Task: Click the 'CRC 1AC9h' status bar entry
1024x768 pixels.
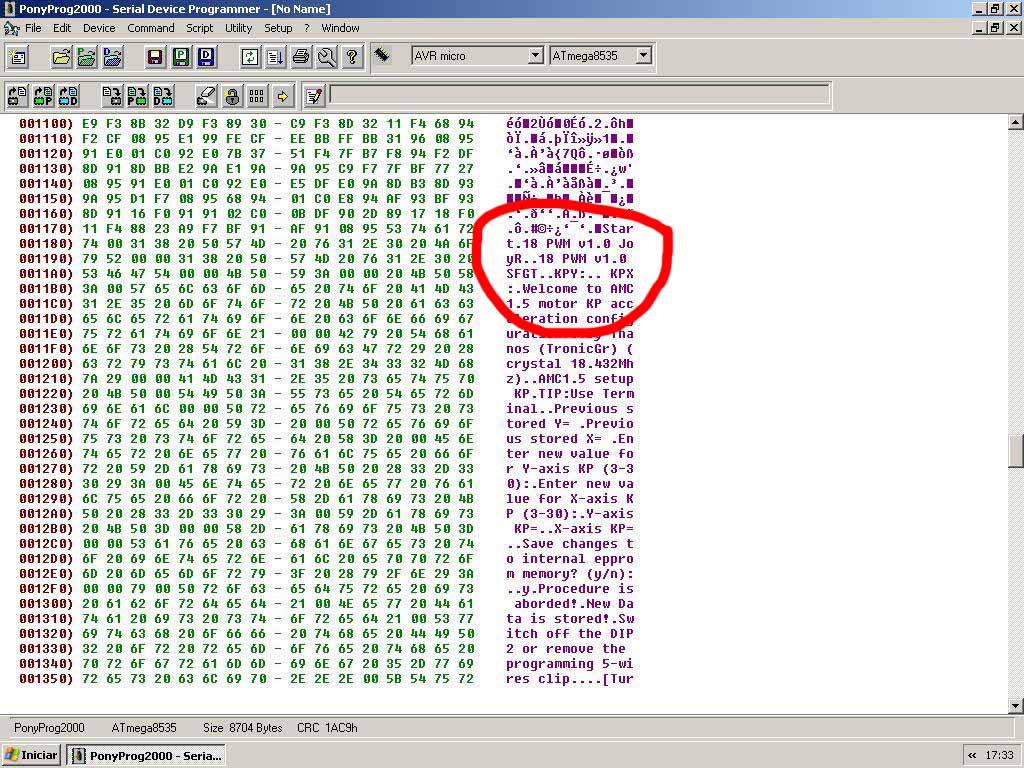Action: pyautogui.click(x=327, y=728)
